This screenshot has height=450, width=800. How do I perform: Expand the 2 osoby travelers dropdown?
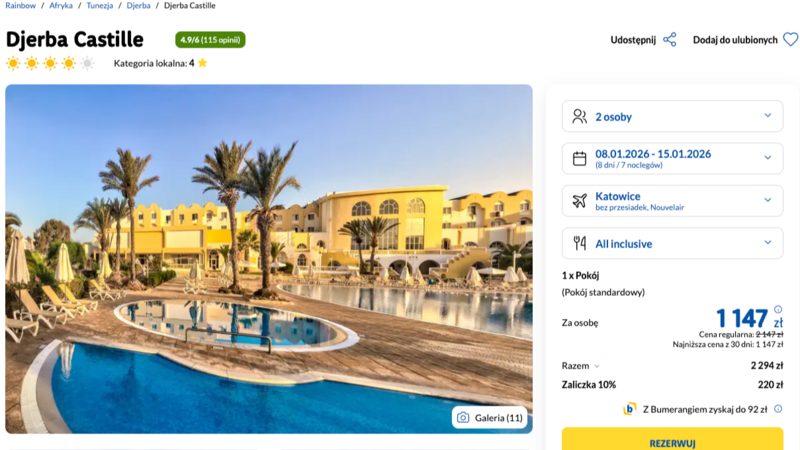tap(672, 116)
